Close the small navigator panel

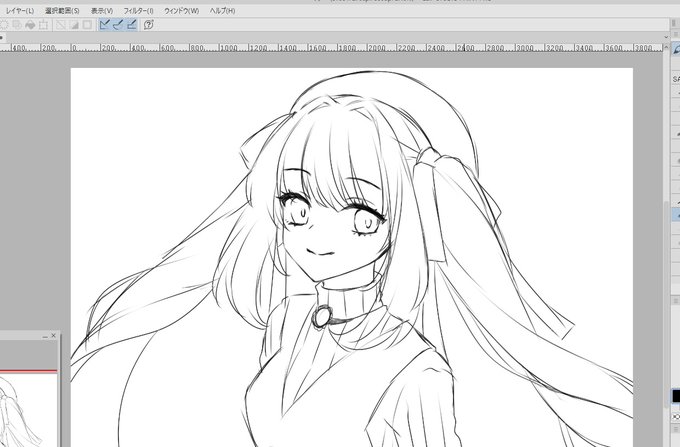pyautogui.click(x=53, y=336)
